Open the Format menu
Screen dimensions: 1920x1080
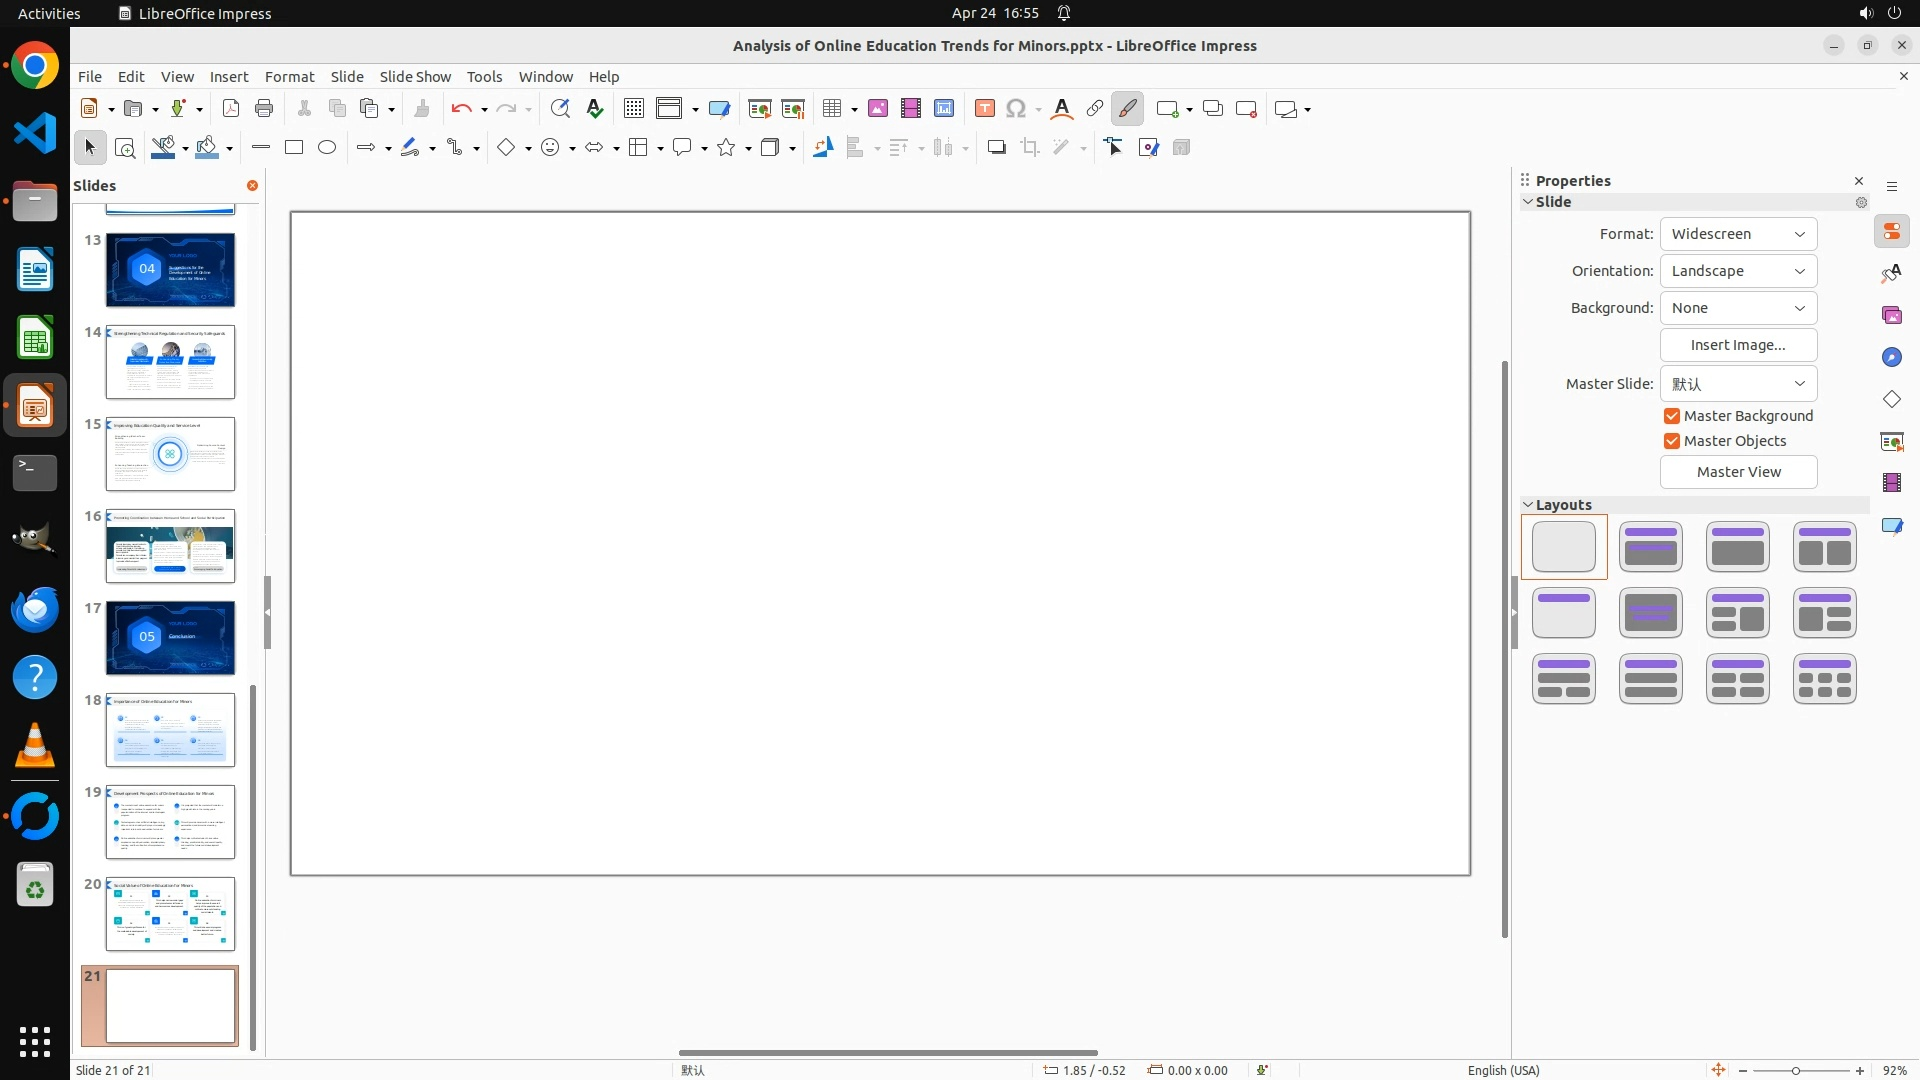(x=289, y=77)
